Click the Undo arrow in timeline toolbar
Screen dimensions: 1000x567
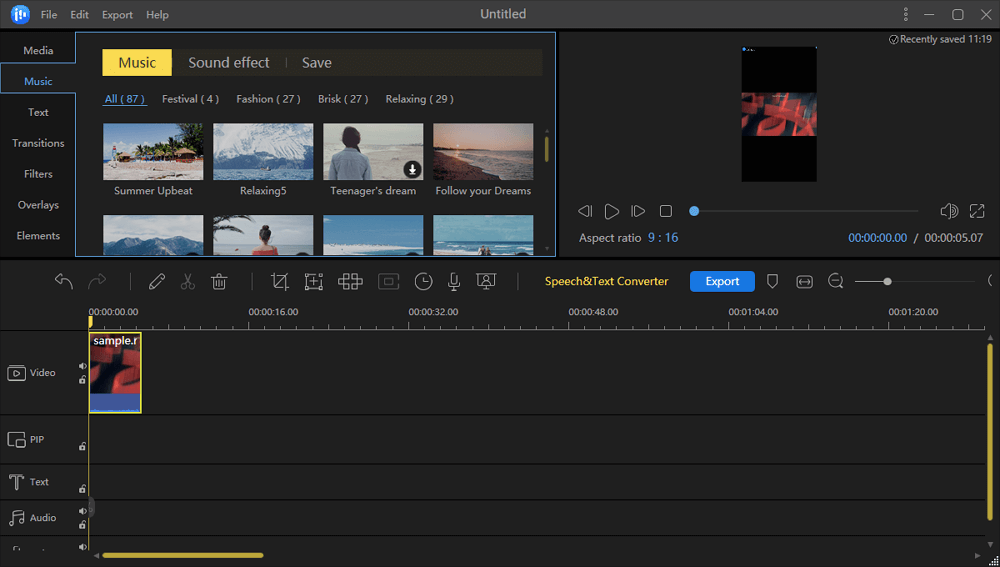click(64, 282)
